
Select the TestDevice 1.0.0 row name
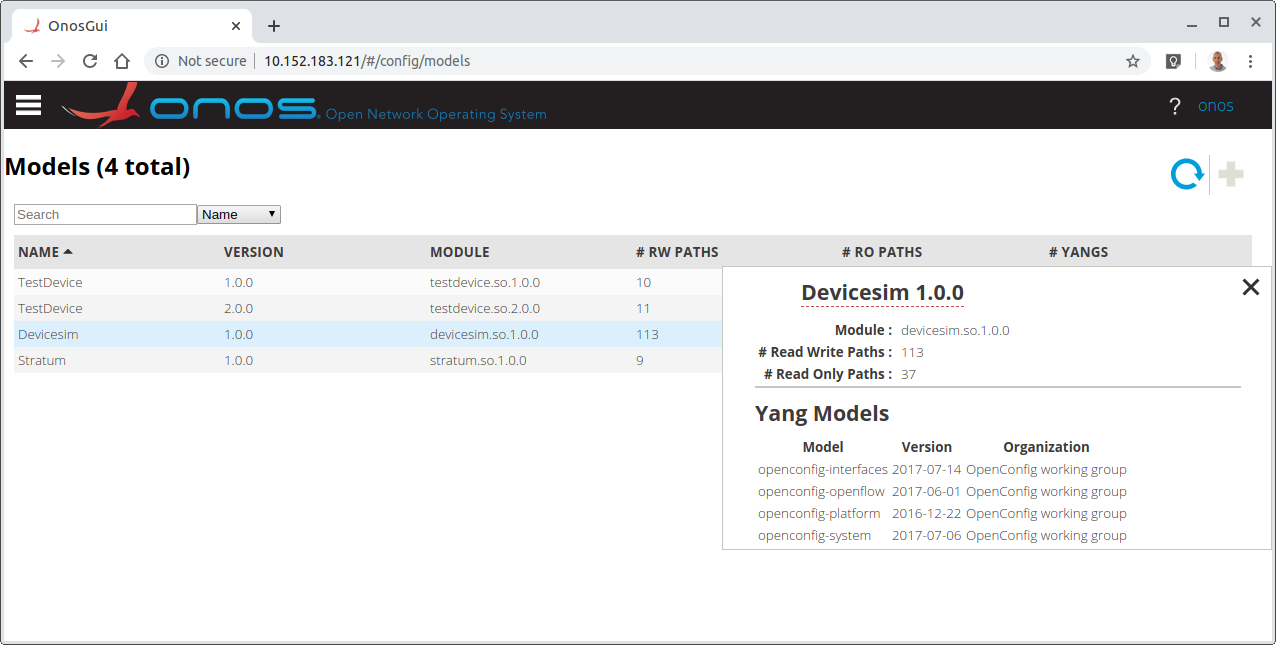coord(50,283)
